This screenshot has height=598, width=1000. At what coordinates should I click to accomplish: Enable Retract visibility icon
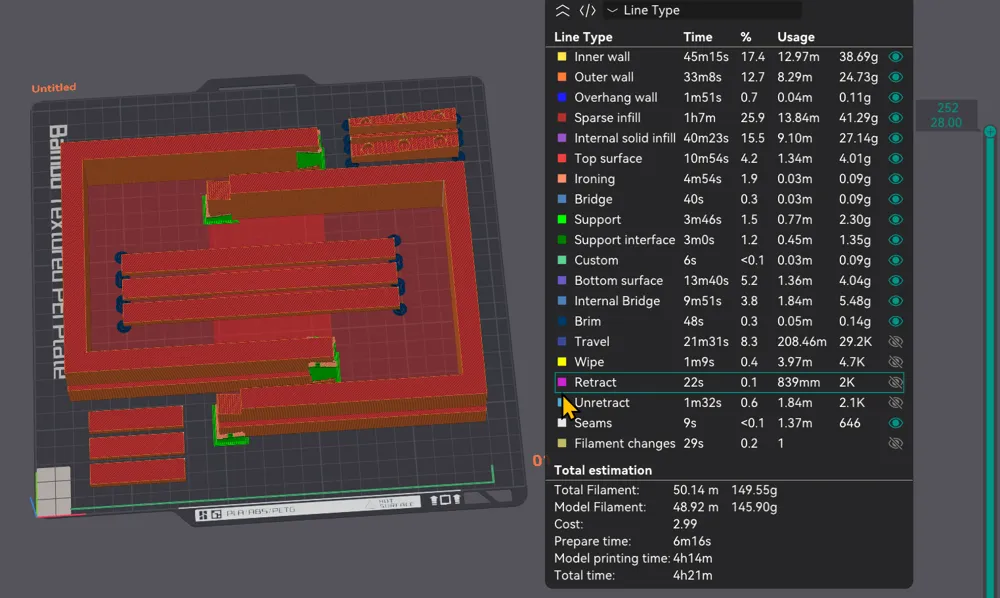(x=895, y=383)
